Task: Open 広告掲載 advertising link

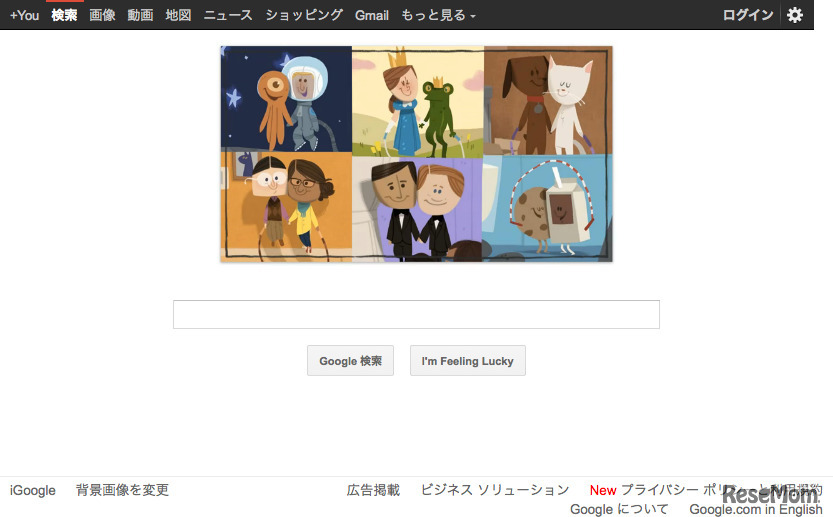Action: coord(373,490)
